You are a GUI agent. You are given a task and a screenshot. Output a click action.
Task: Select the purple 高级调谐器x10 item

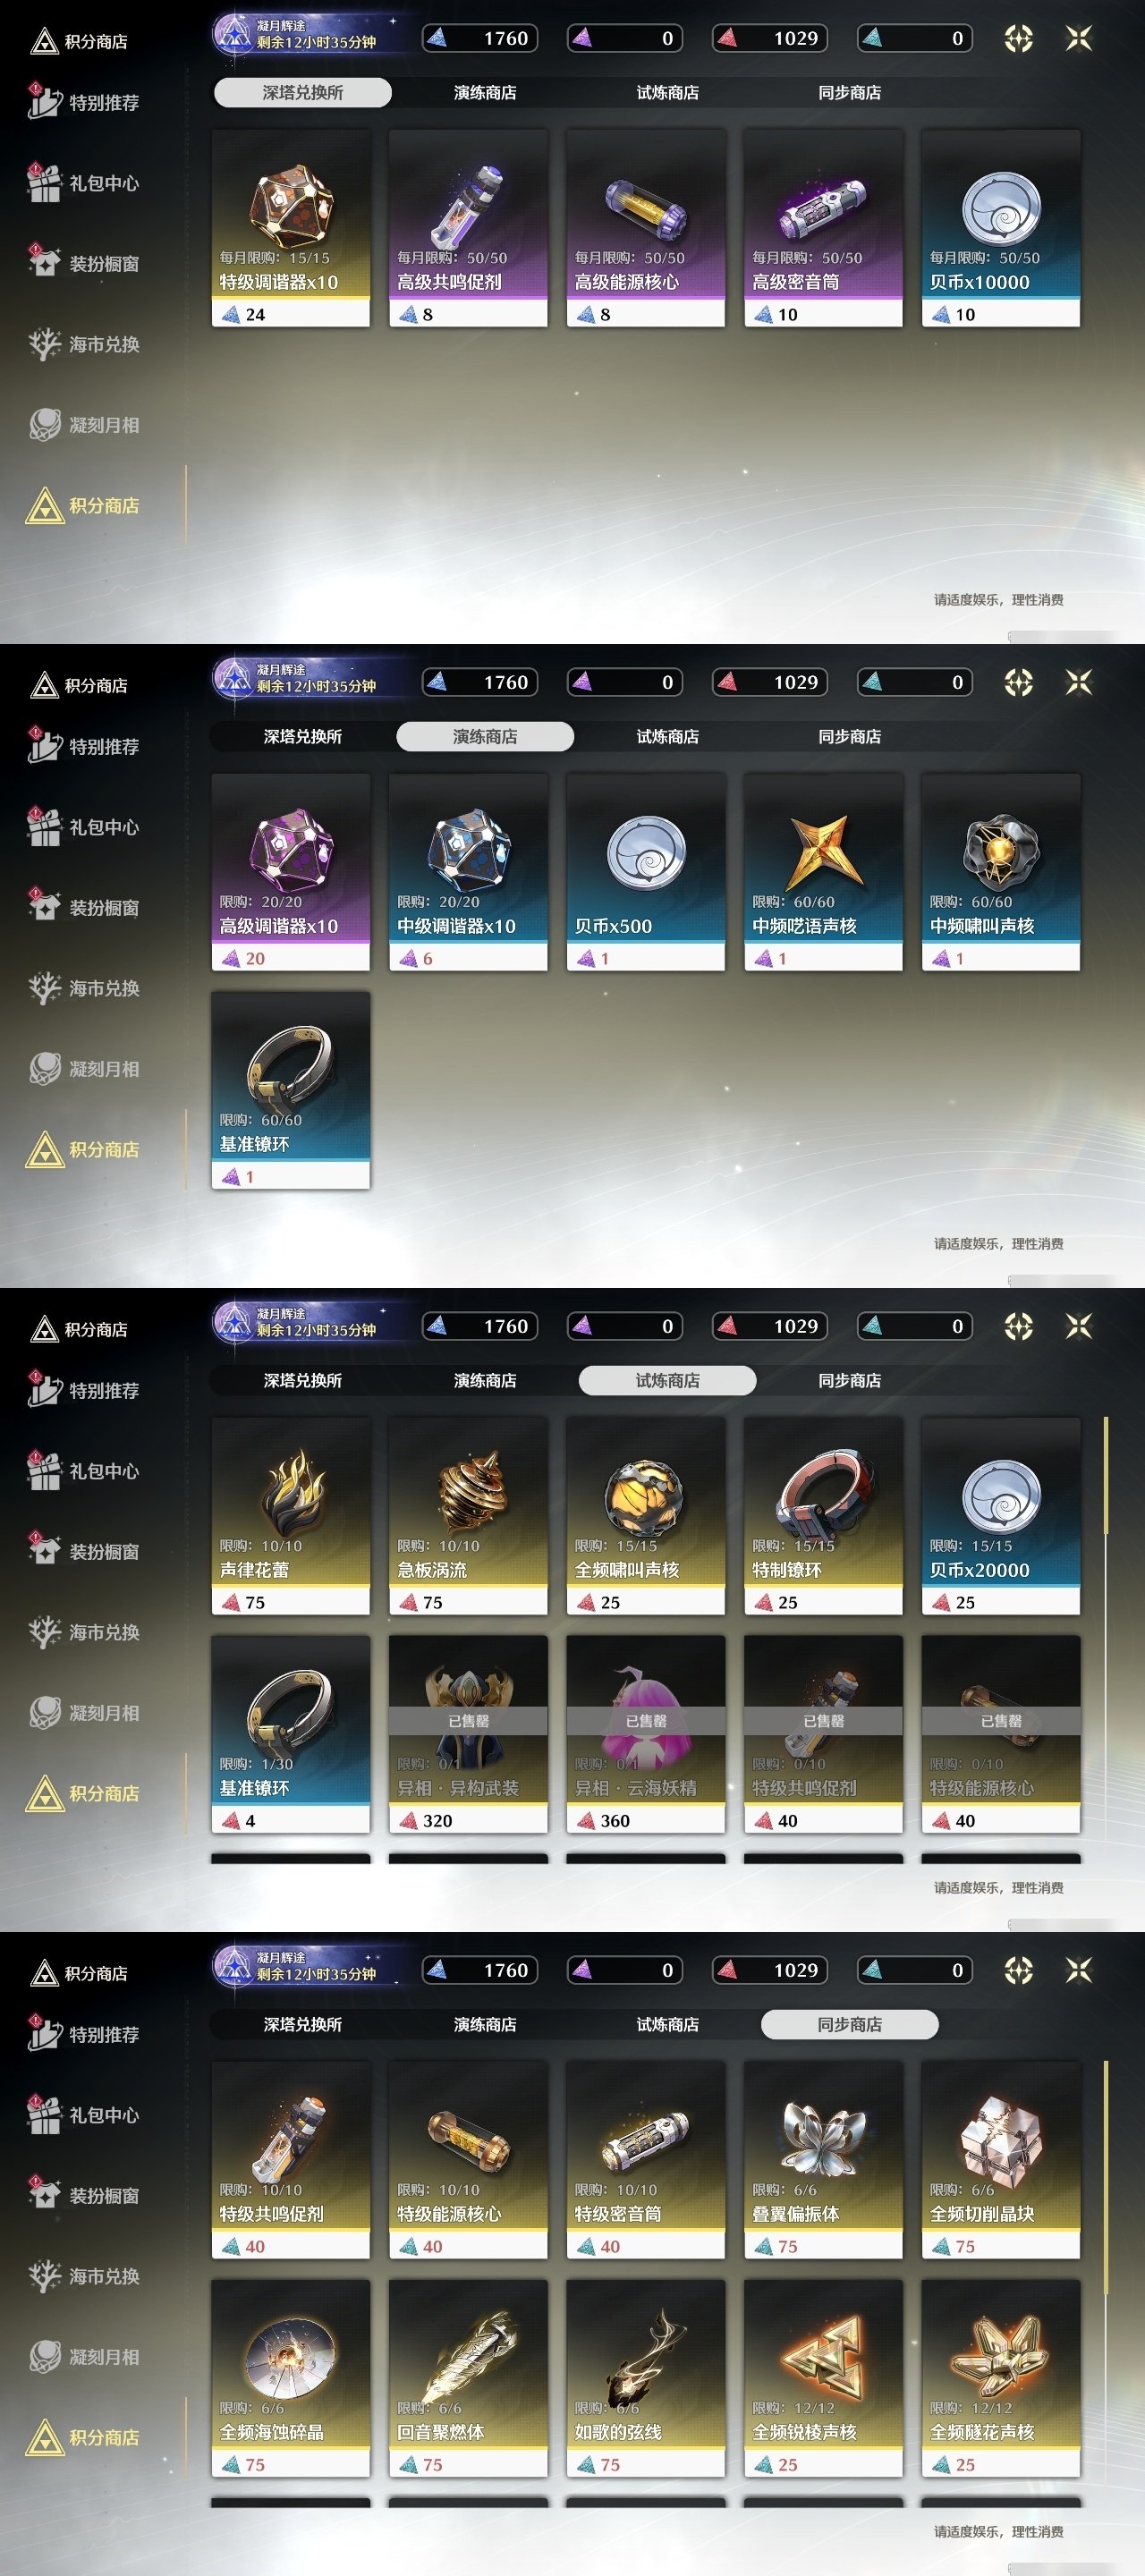tap(291, 872)
